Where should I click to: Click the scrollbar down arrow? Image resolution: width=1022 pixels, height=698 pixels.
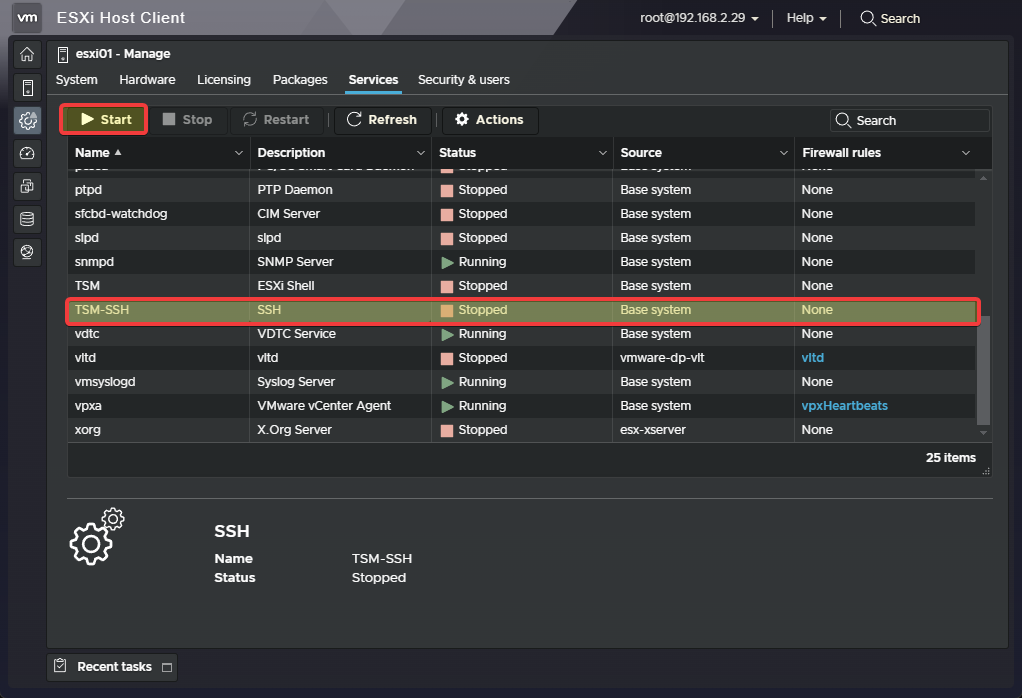pos(983,433)
